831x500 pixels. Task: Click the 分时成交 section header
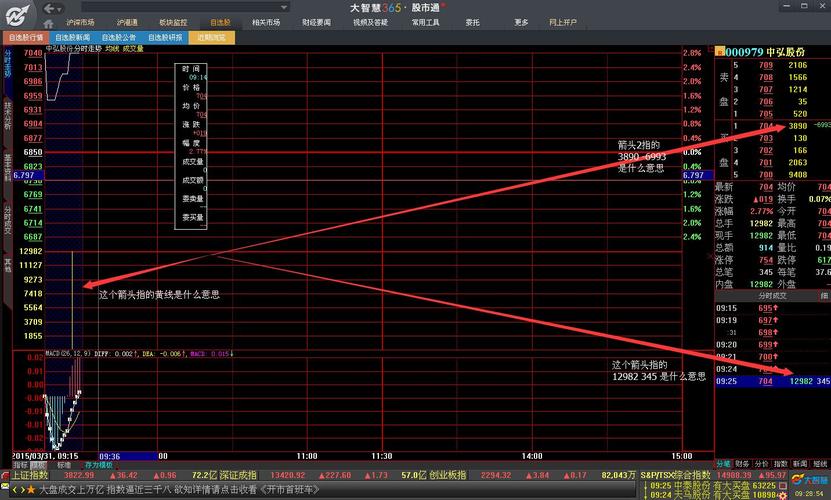[772, 296]
